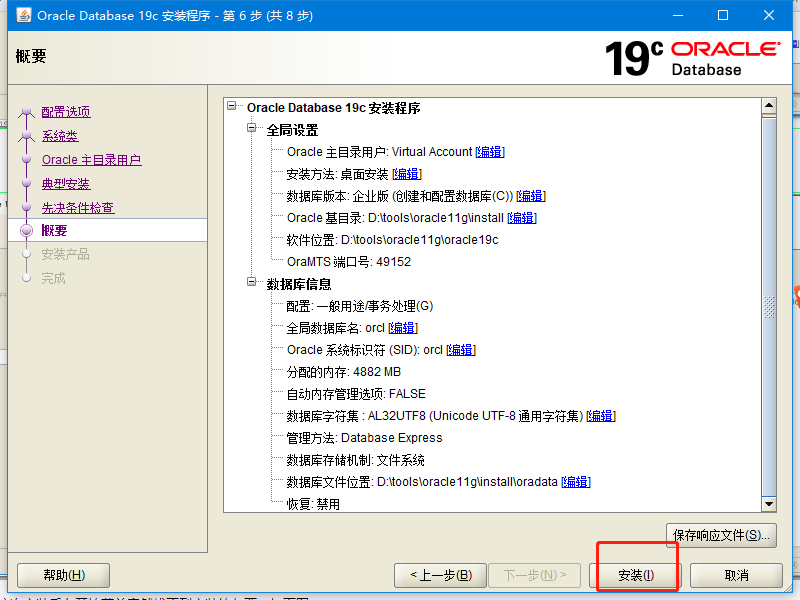The width and height of the screenshot is (800, 600).
Task: Collapse the 数据库信息 tree section
Action: click(x=252, y=282)
